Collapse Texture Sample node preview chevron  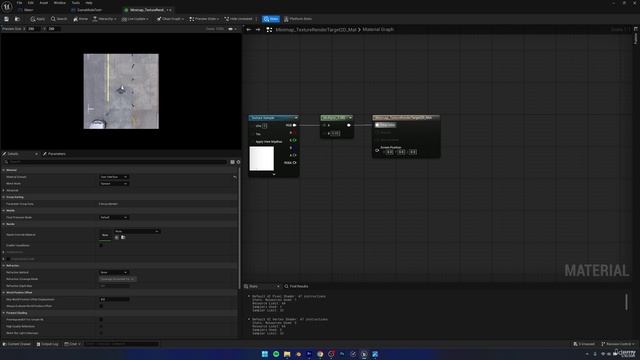(x=274, y=174)
